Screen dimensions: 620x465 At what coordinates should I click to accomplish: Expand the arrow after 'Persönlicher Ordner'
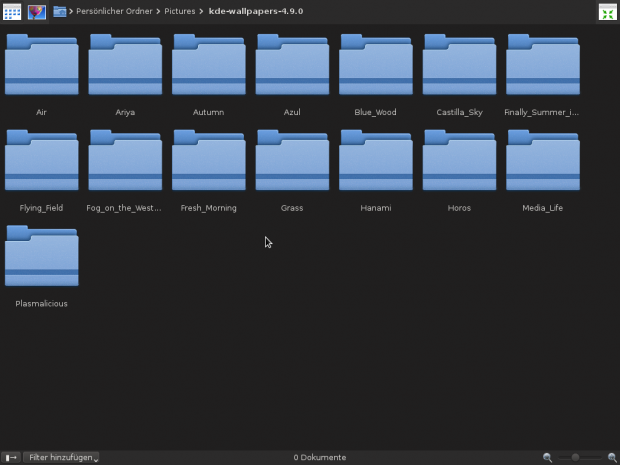[x=159, y=11]
